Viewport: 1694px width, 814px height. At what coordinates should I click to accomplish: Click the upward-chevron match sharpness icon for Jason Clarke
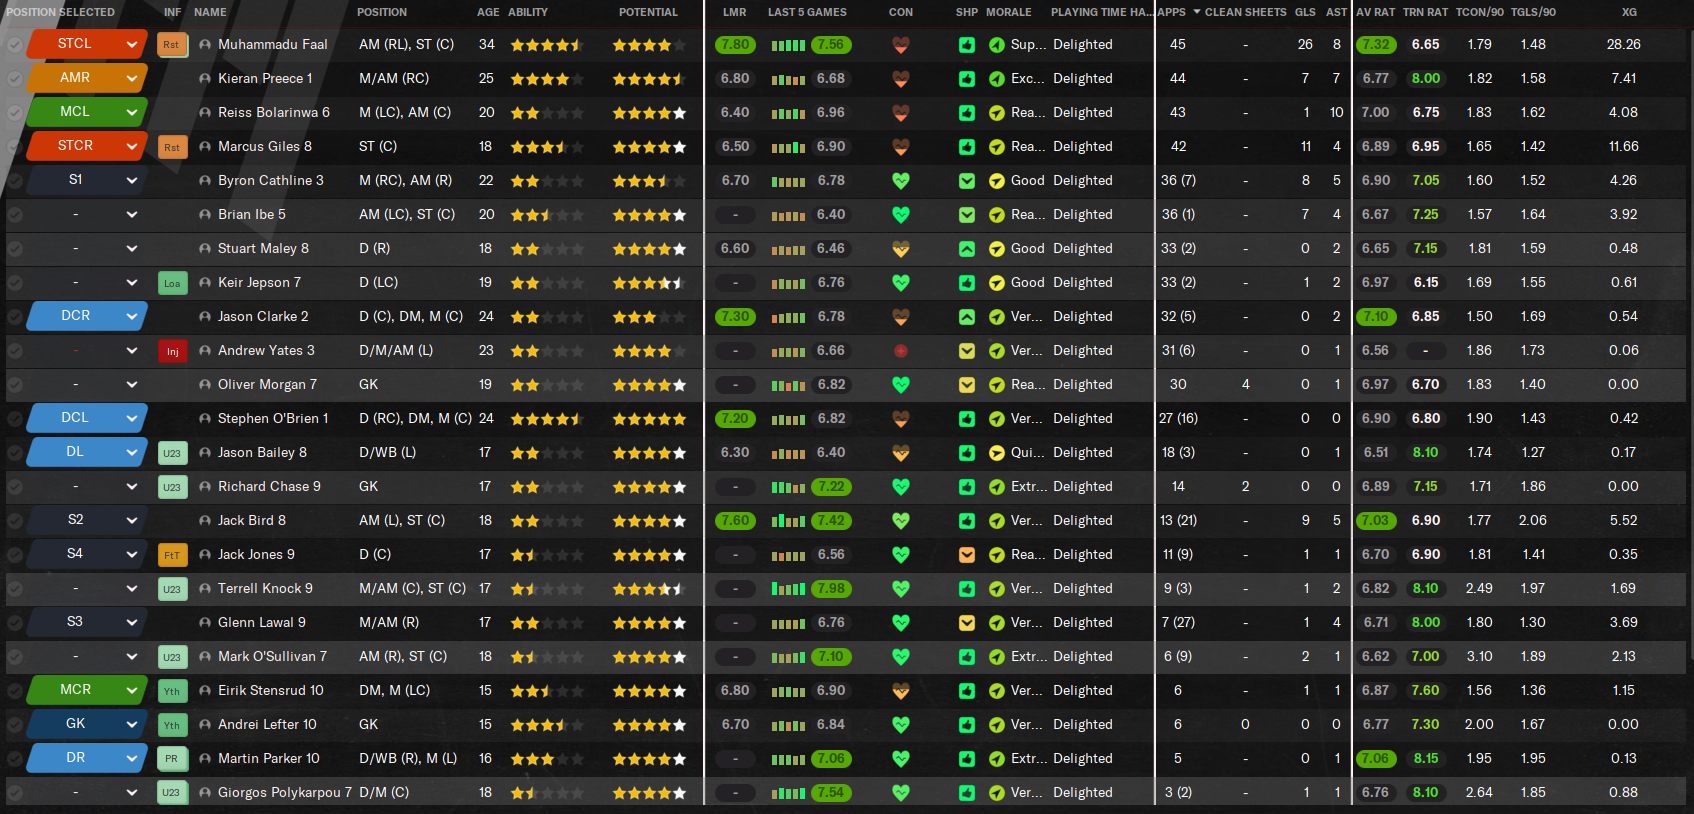pyautogui.click(x=967, y=317)
